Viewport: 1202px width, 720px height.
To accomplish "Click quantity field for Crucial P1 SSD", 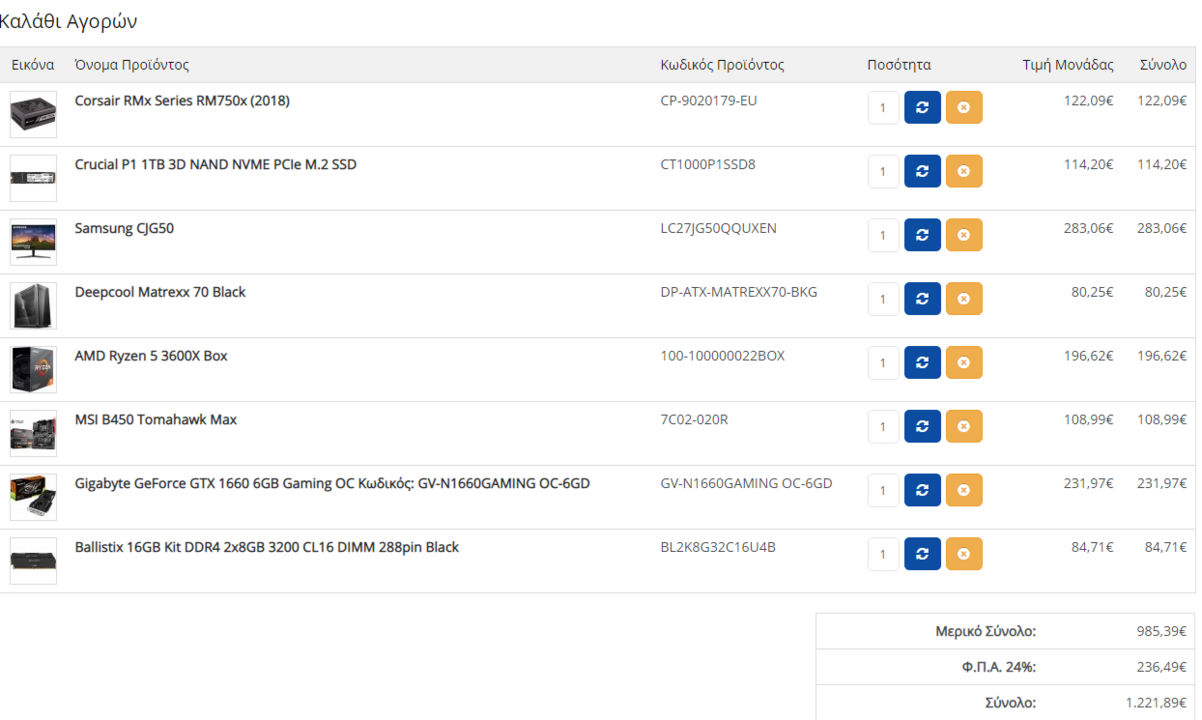I will [884, 171].
